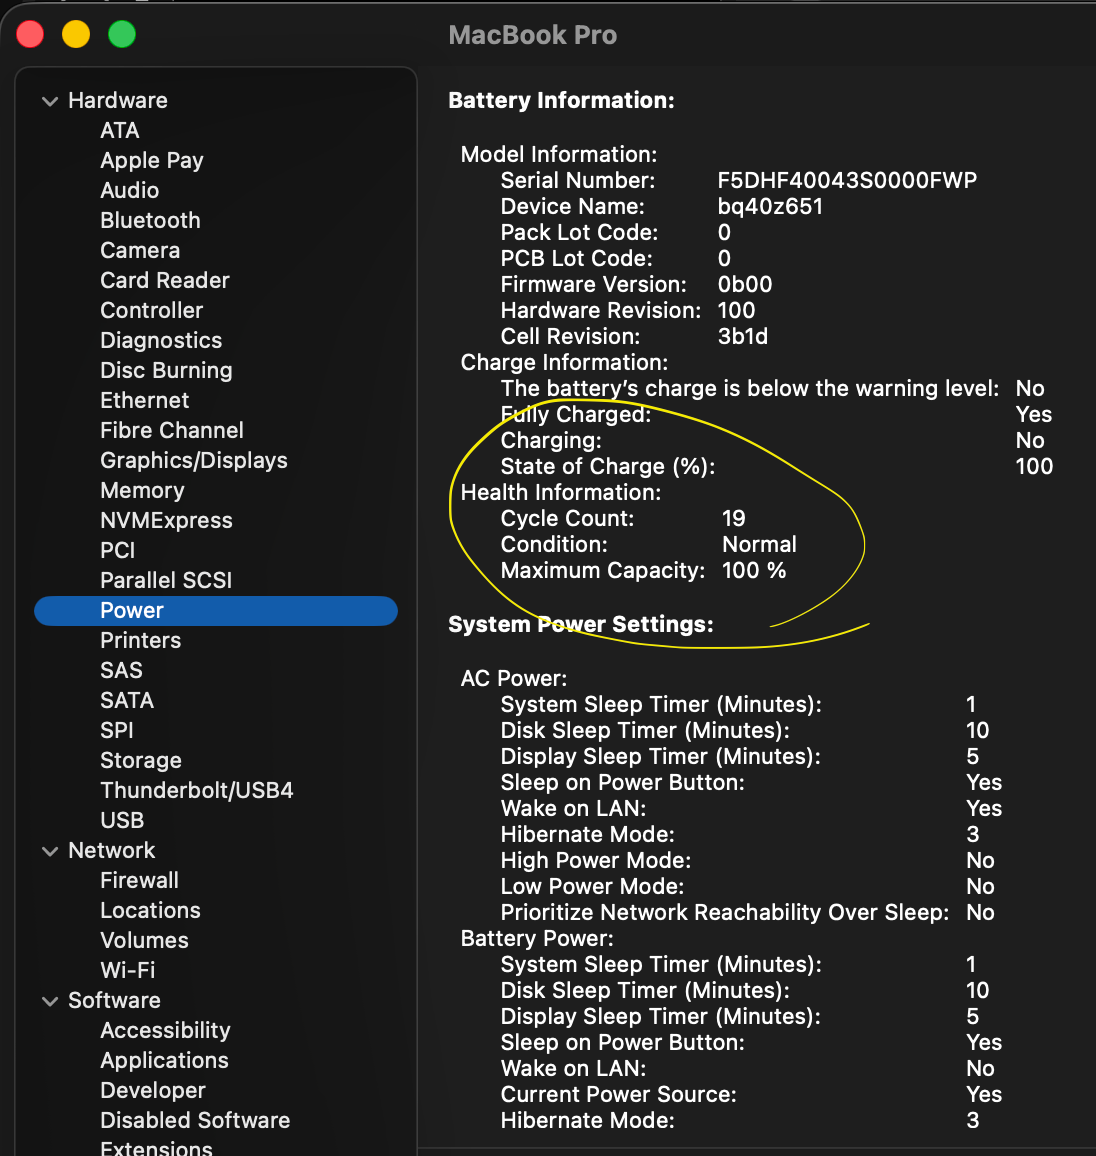The width and height of the screenshot is (1096, 1156).
Task: Select NVMExpress in the sidebar
Action: coord(166,520)
